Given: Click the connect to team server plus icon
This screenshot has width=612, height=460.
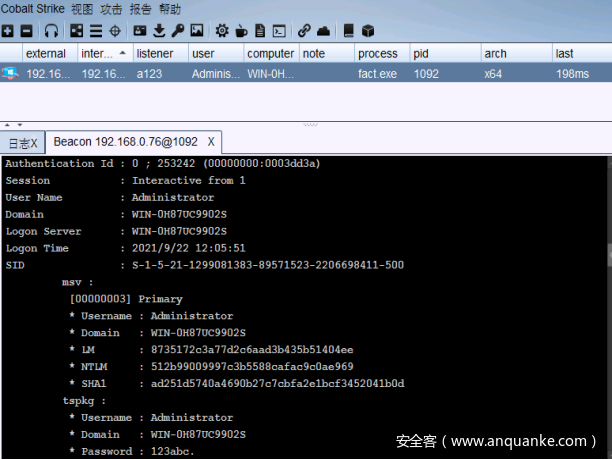Looking at the screenshot, I should 7,30.
